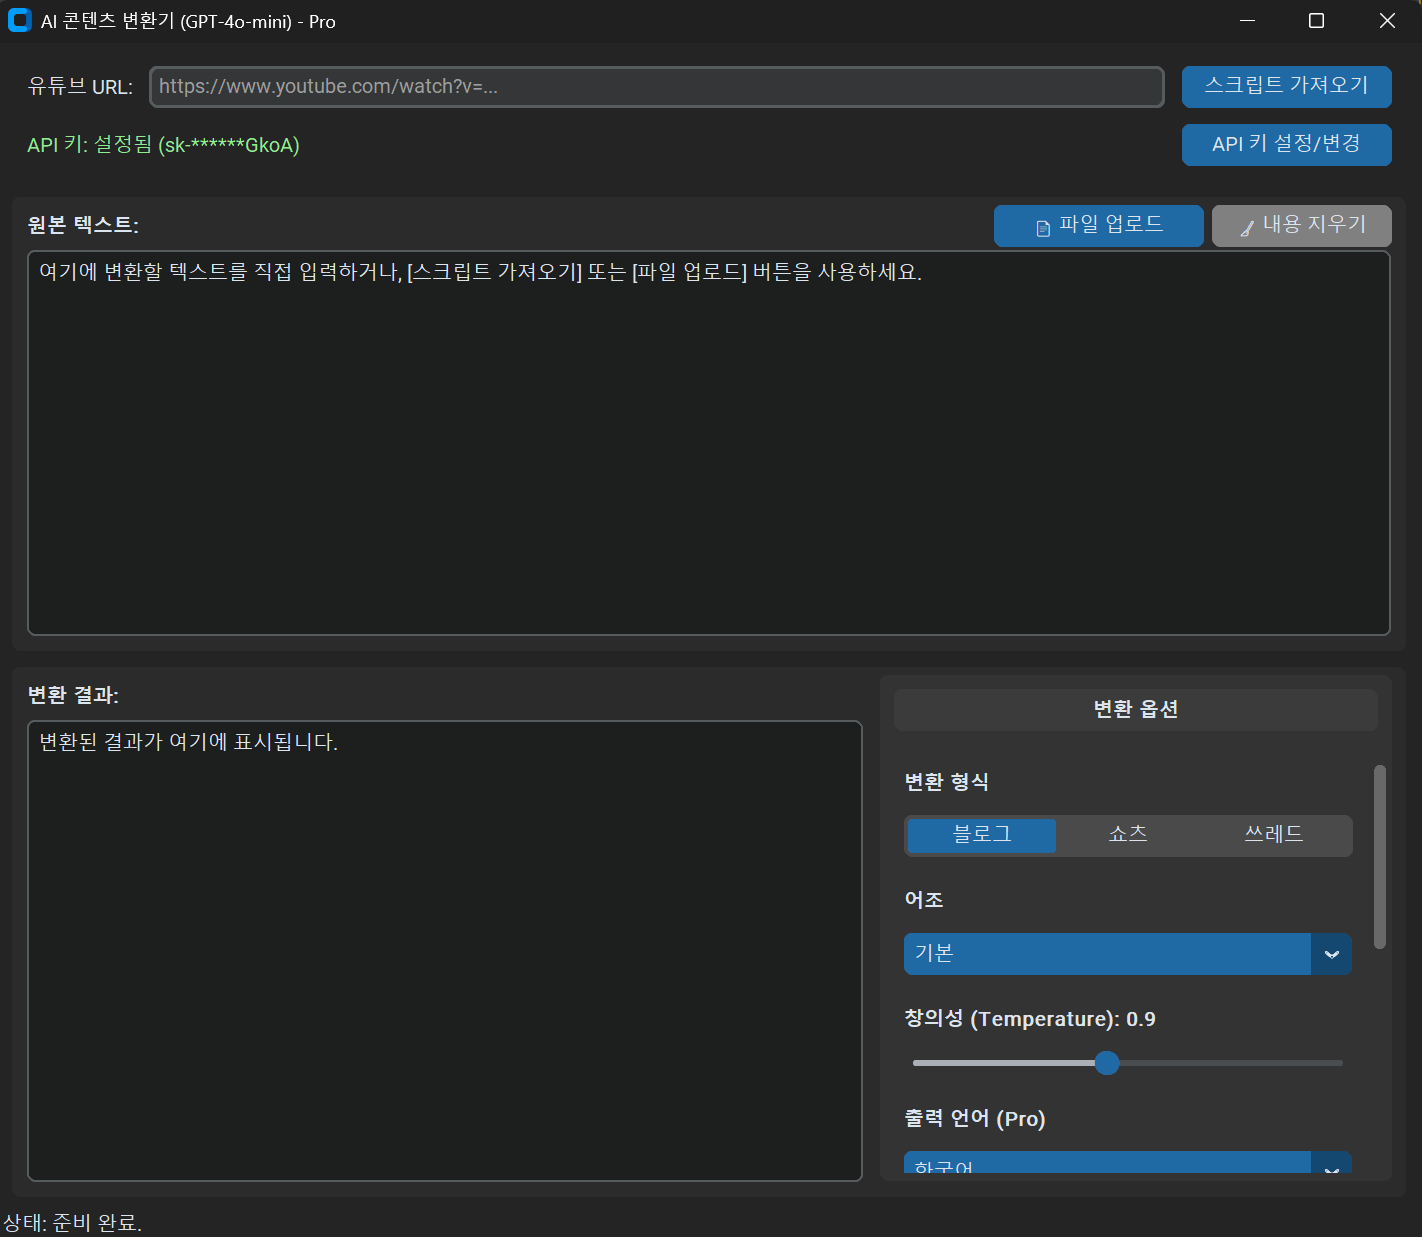1422x1237 pixels.
Task: Click the file icon on 파일 업로드 button
Action: [1043, 228]
